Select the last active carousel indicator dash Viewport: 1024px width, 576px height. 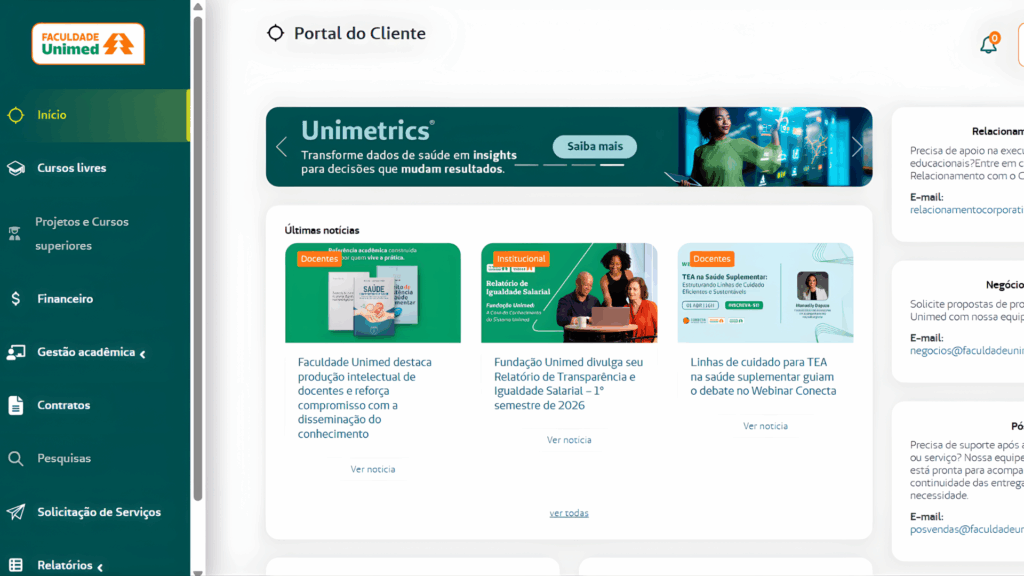(612, 165)
